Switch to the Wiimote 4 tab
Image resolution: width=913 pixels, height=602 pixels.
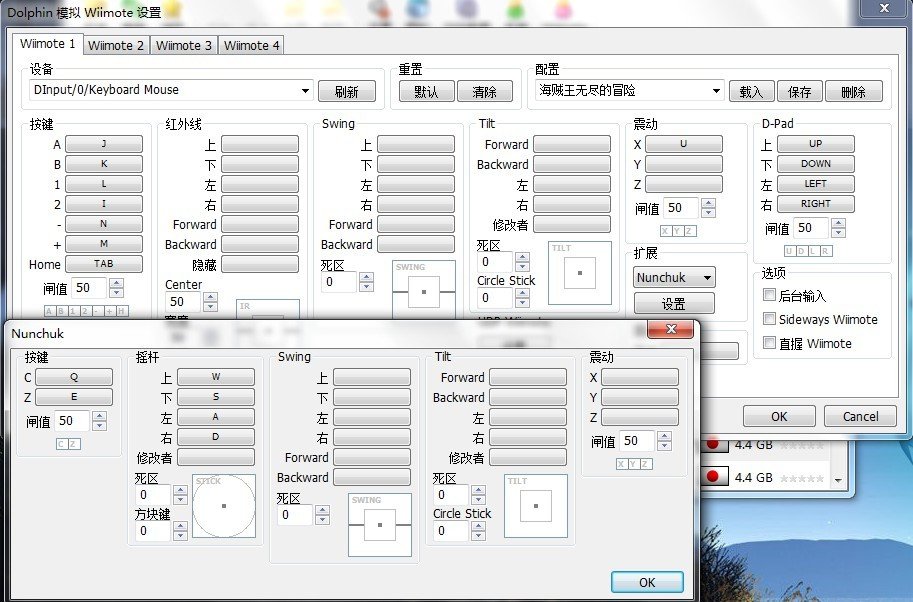pyautogui.click(x=250, y=45)
